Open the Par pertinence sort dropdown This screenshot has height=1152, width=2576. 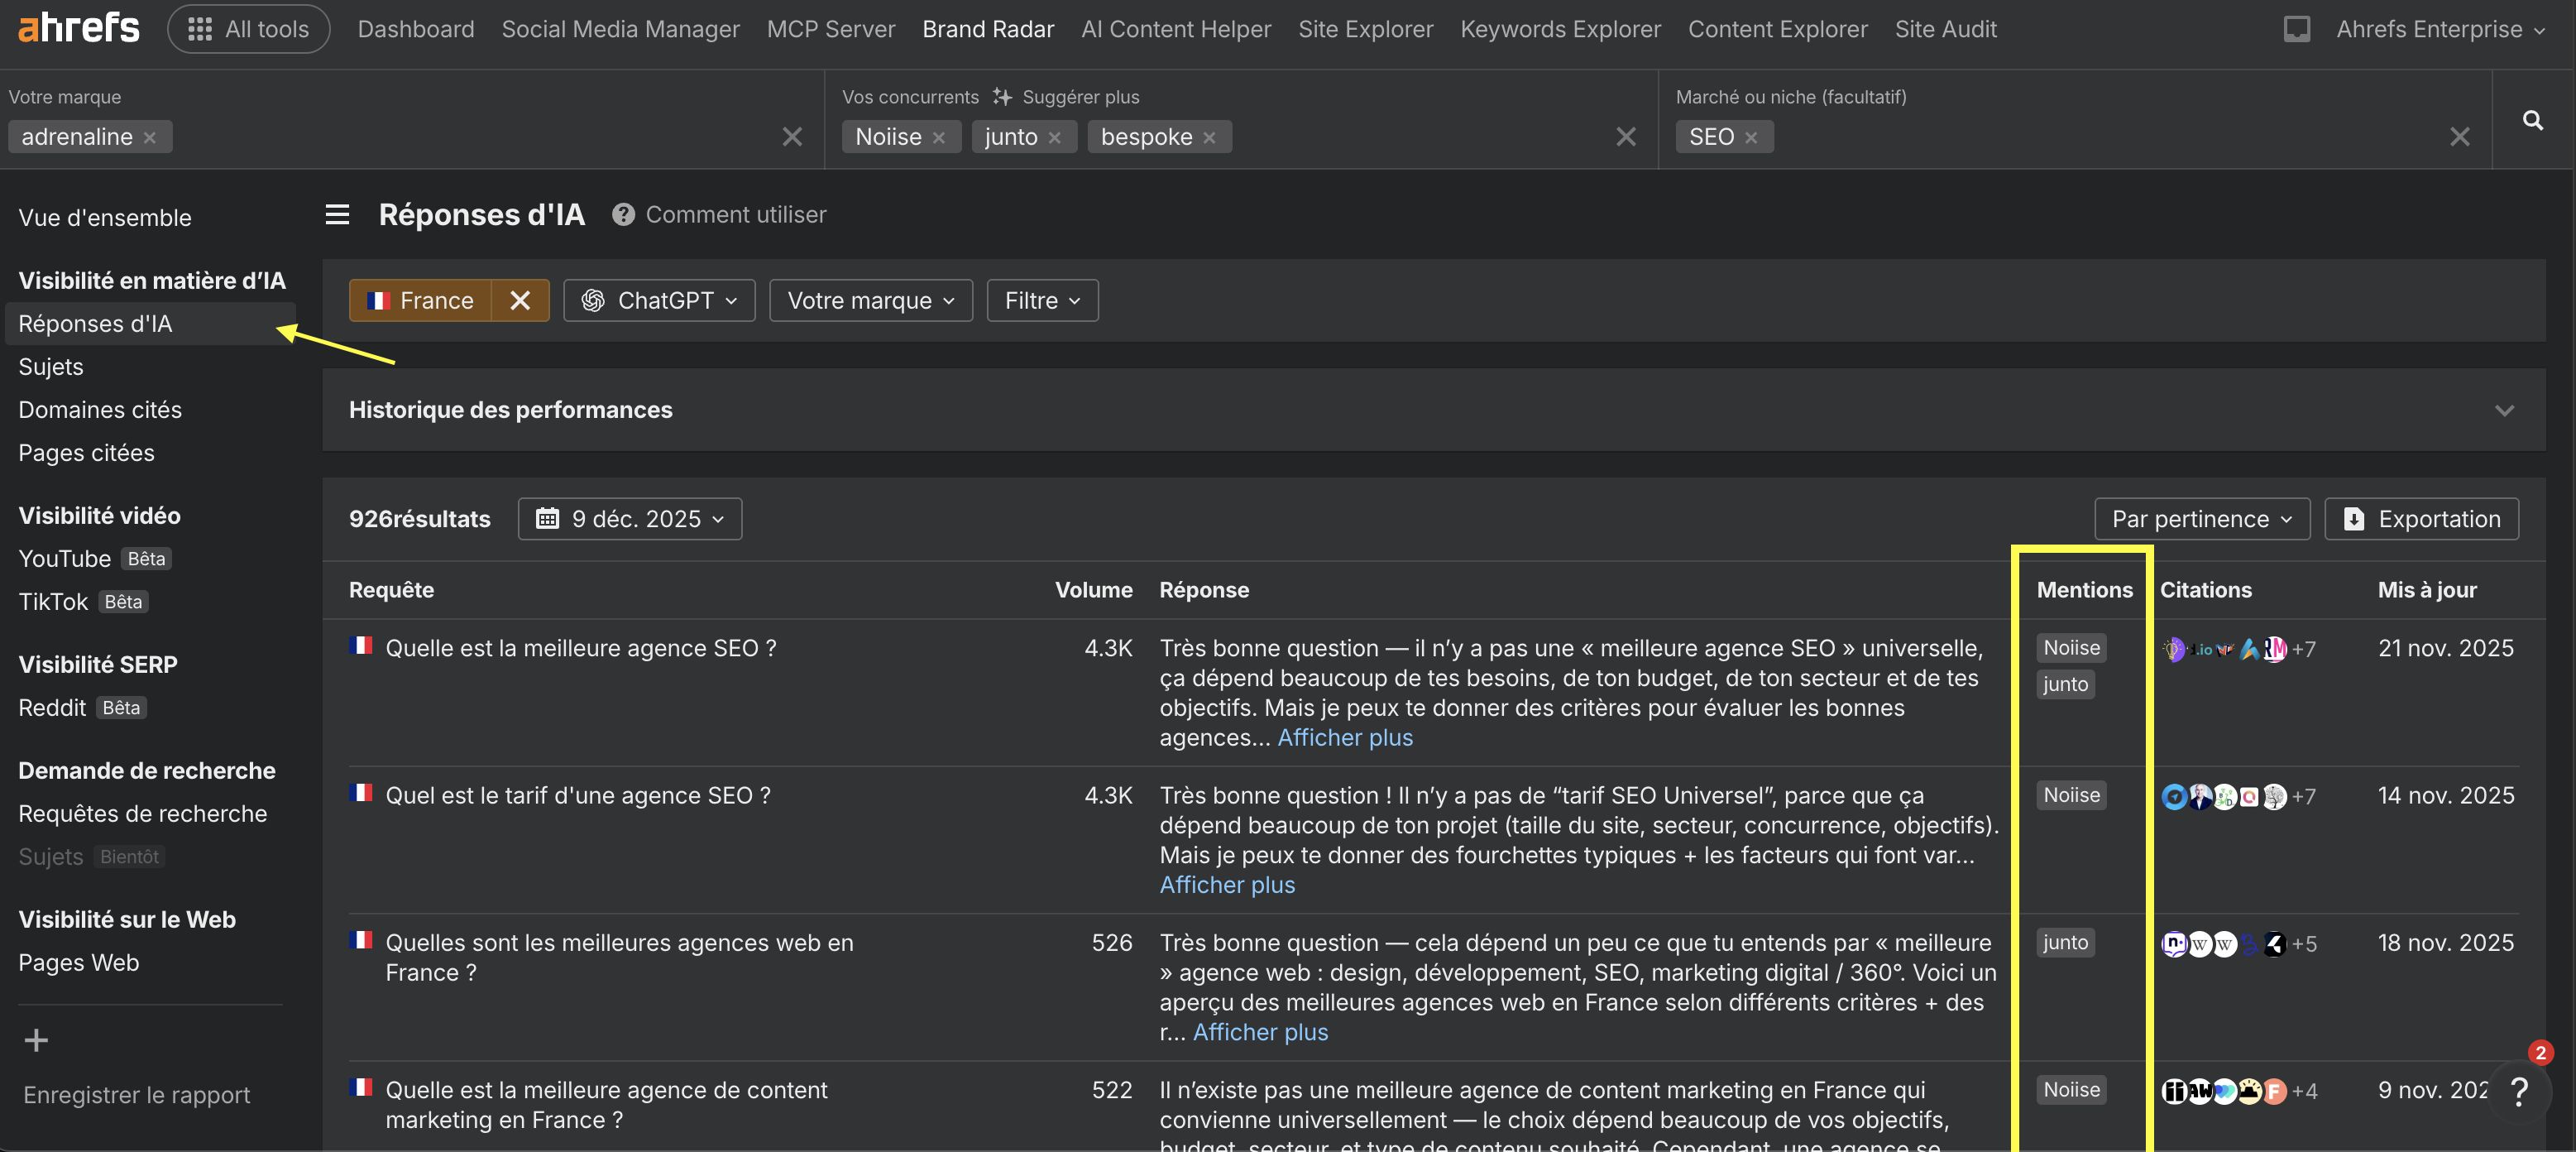click(x=2201, y=519)
